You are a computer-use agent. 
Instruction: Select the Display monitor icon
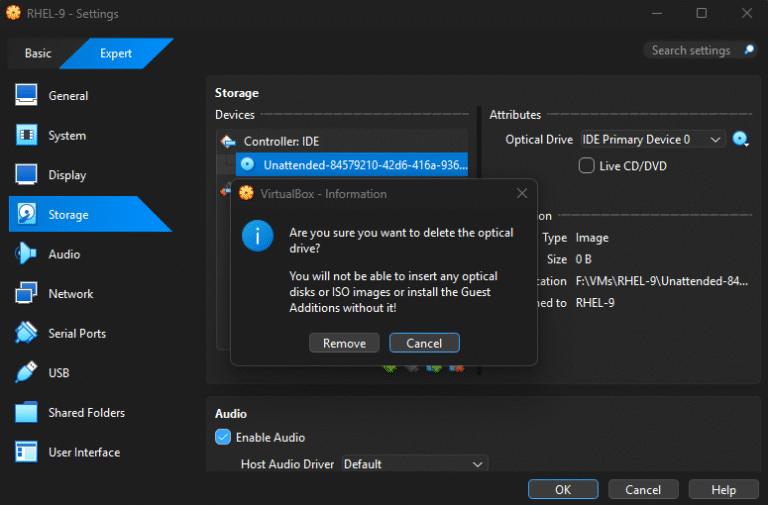[x=27, y=175]
